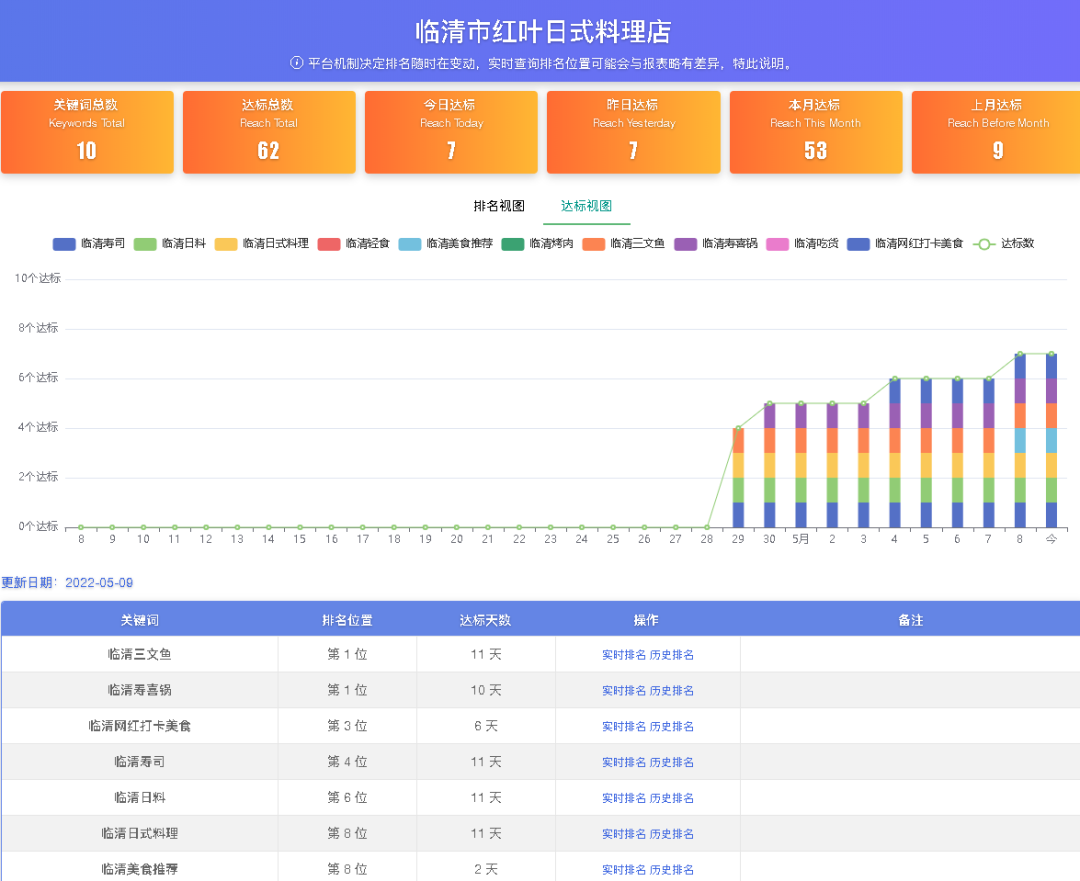Open 实时排名 for 临清寿司

(624, 763)
